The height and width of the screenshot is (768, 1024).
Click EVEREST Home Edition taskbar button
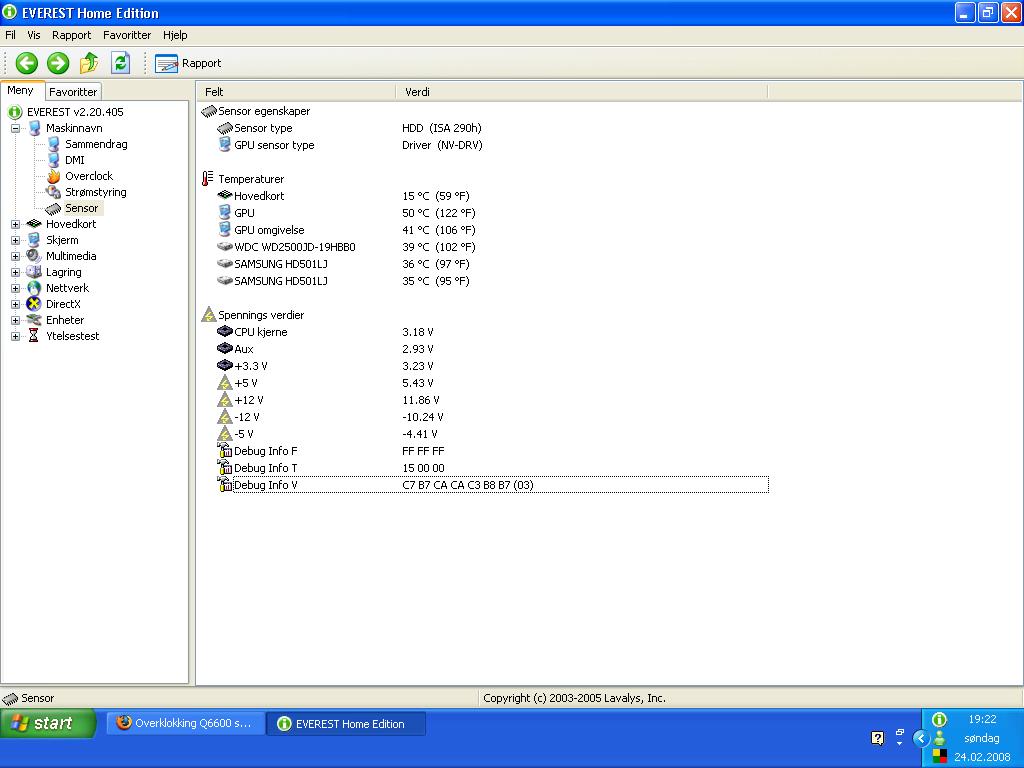pyautogui.click(x=346, y=724)
